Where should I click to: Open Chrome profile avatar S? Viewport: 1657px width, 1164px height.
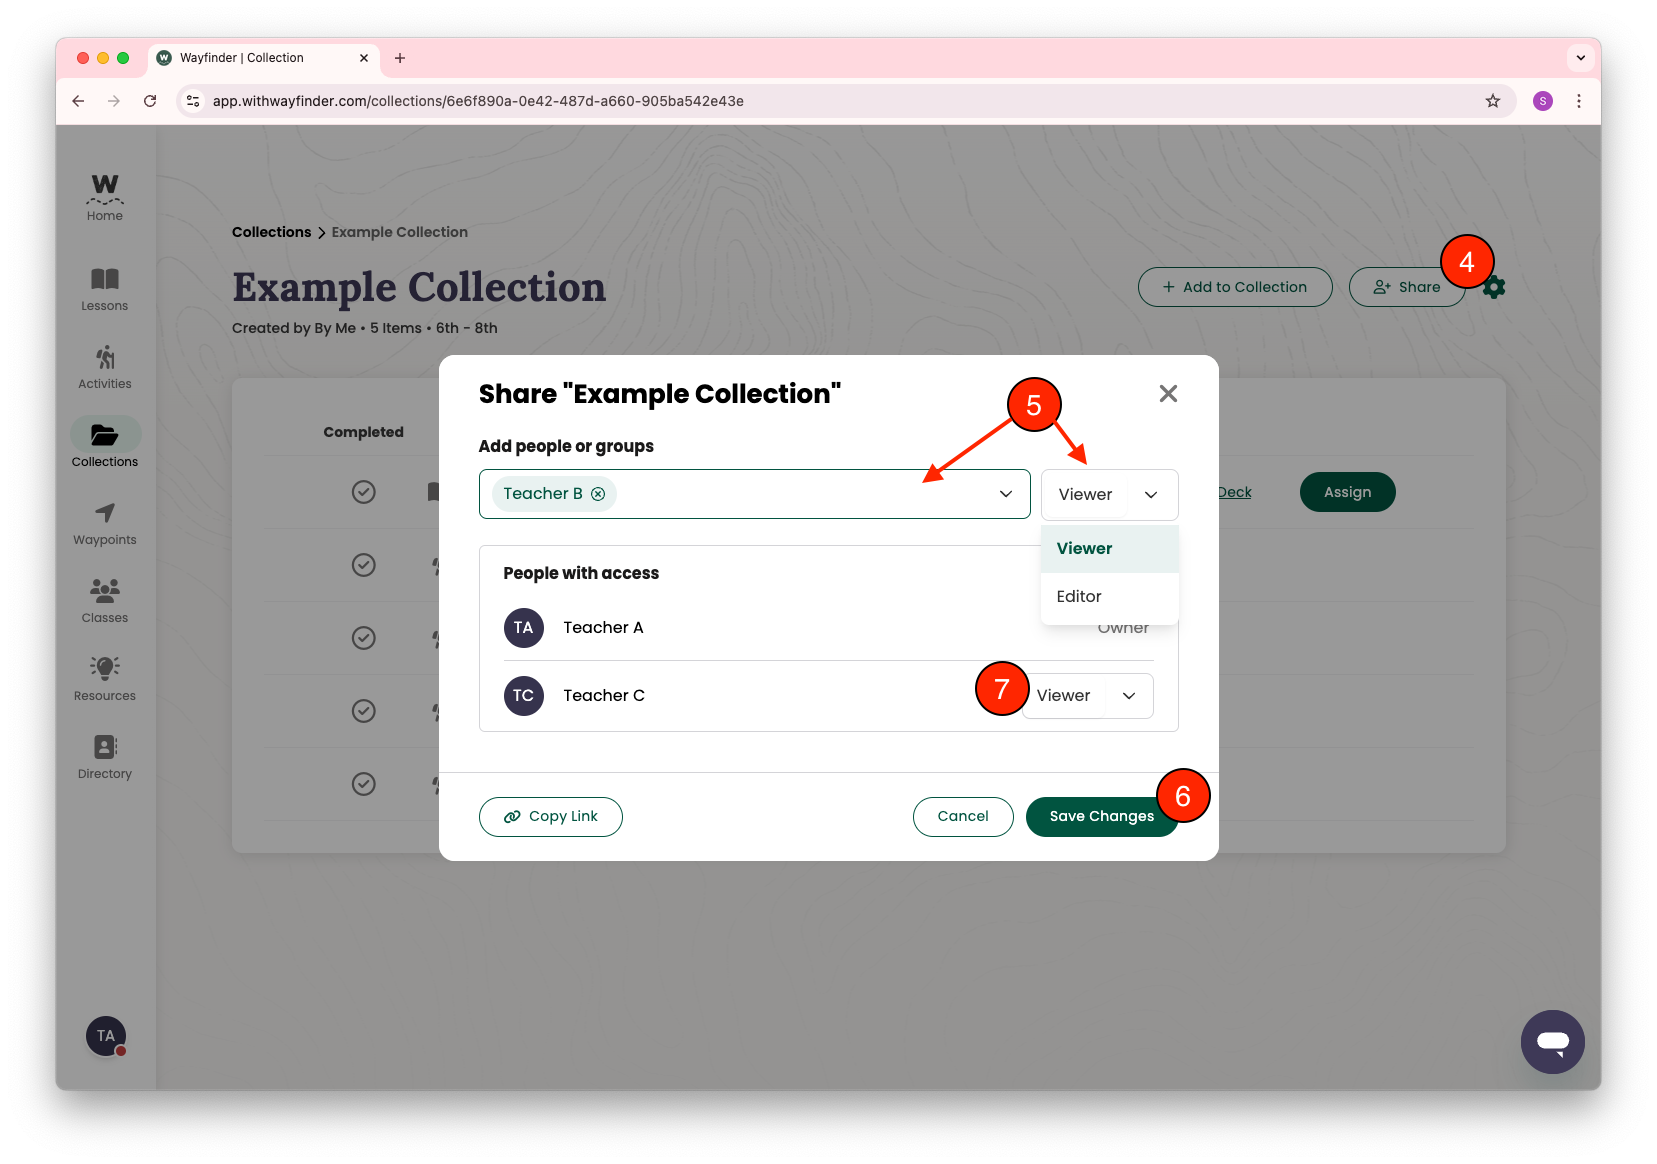coord(1543,101)
